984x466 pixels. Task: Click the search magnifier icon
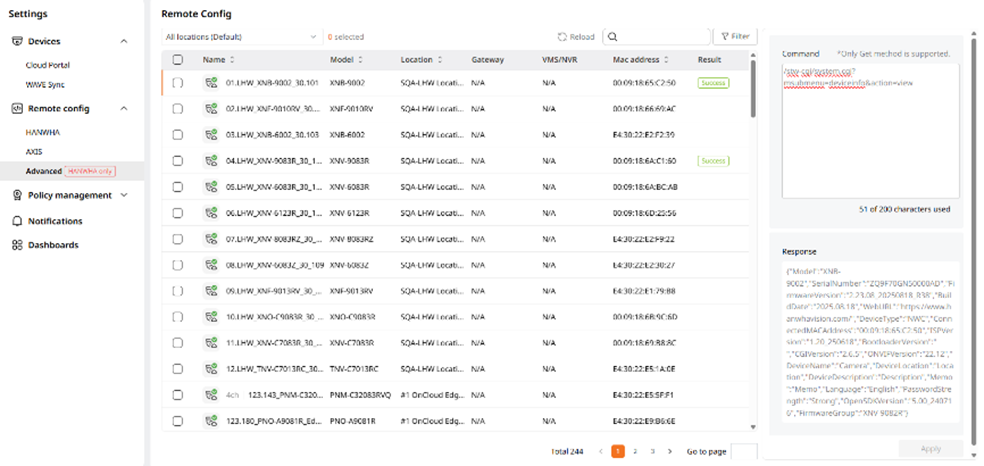click(x=612, y=37)
